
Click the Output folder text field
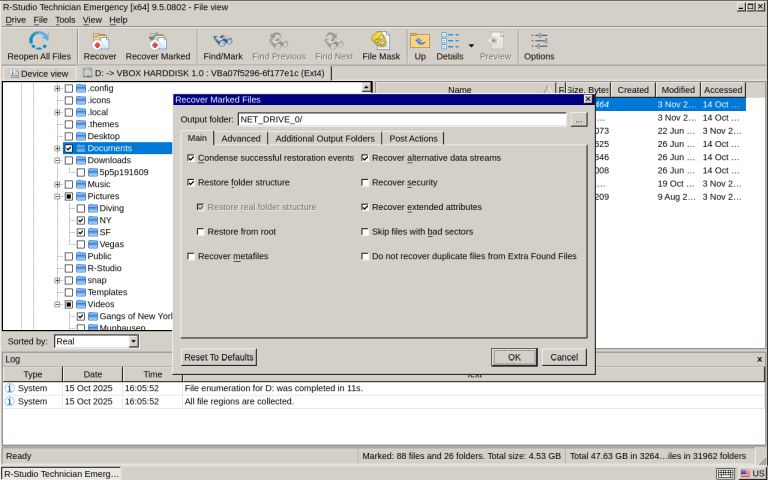[x=402, y=119]
